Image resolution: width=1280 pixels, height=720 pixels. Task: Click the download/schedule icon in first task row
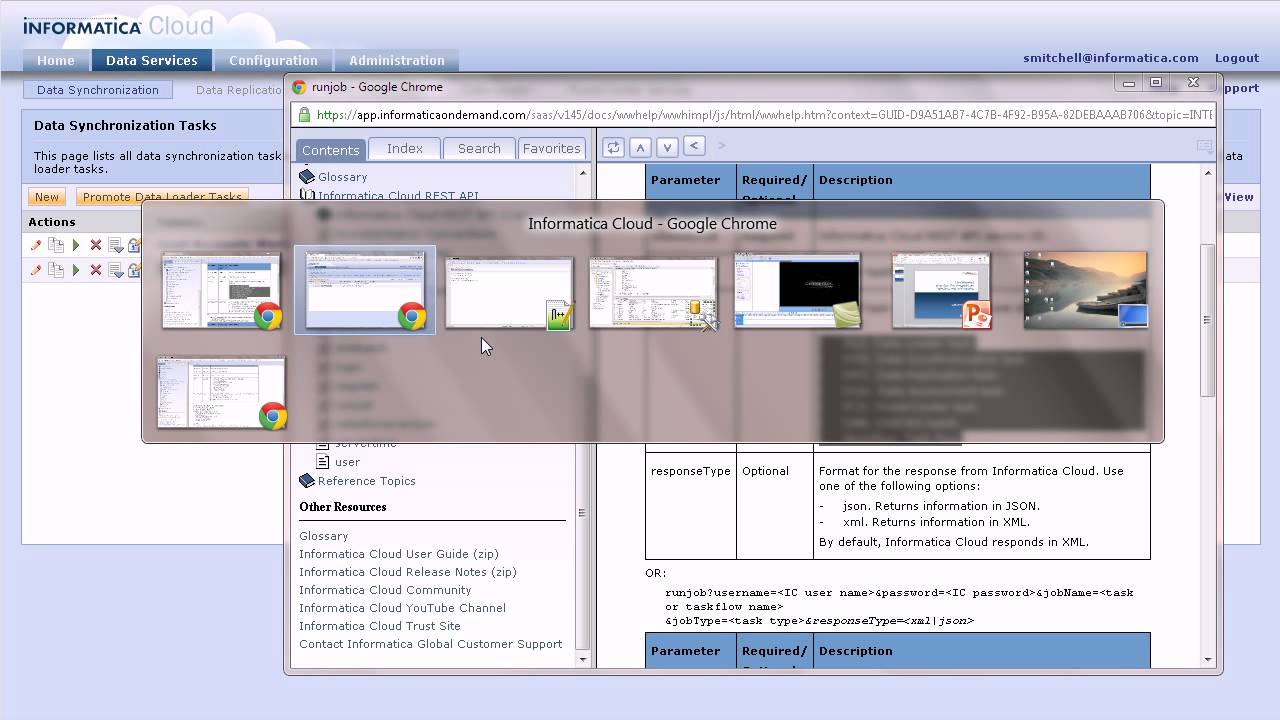point(115,245)
